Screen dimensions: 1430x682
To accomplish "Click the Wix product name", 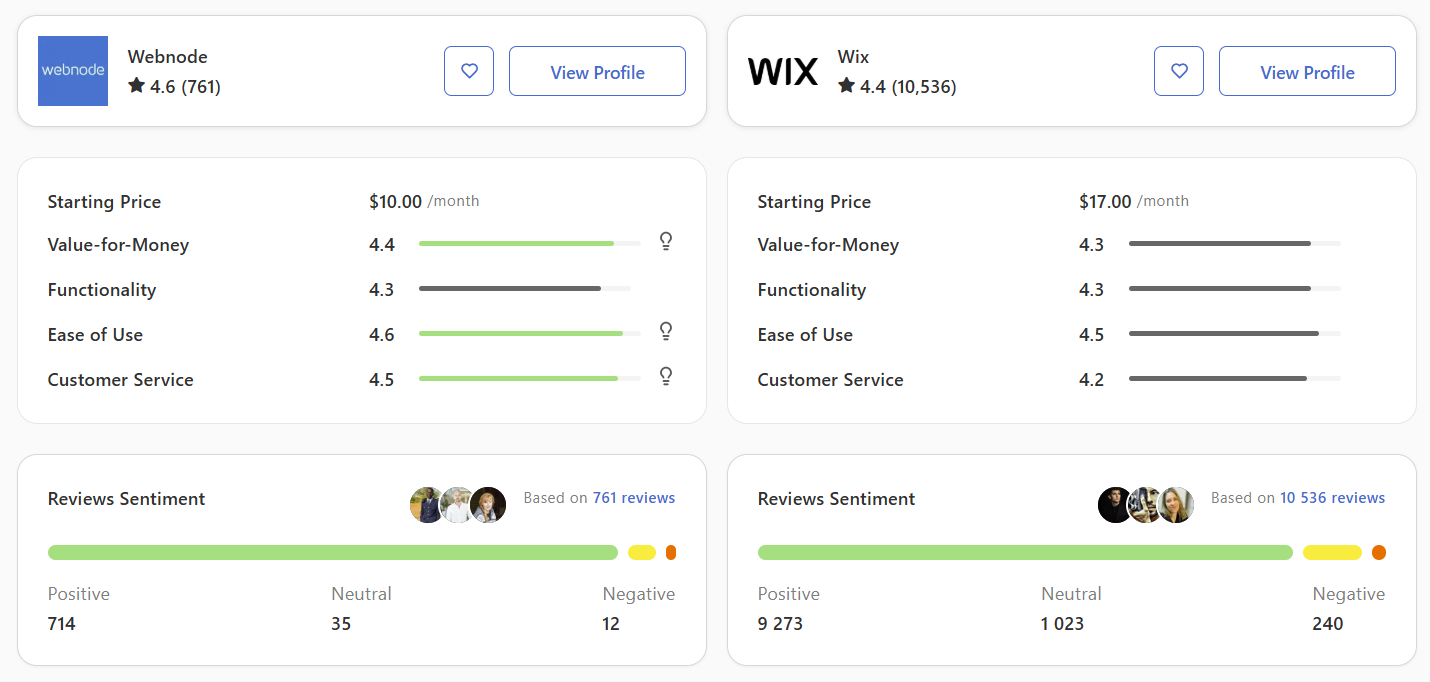I will (x=854, y=57).
